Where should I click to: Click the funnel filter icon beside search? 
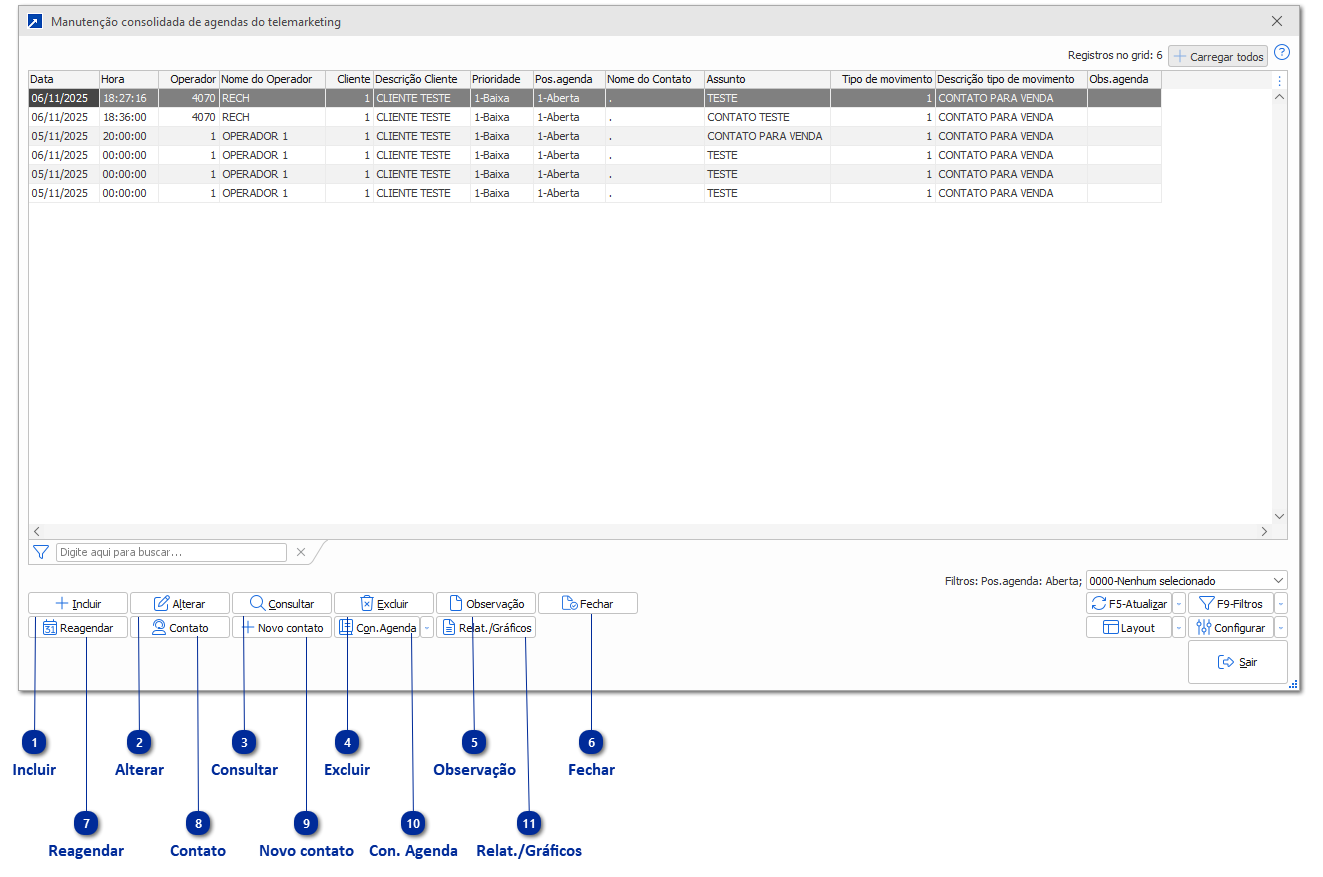click(41, 552)
